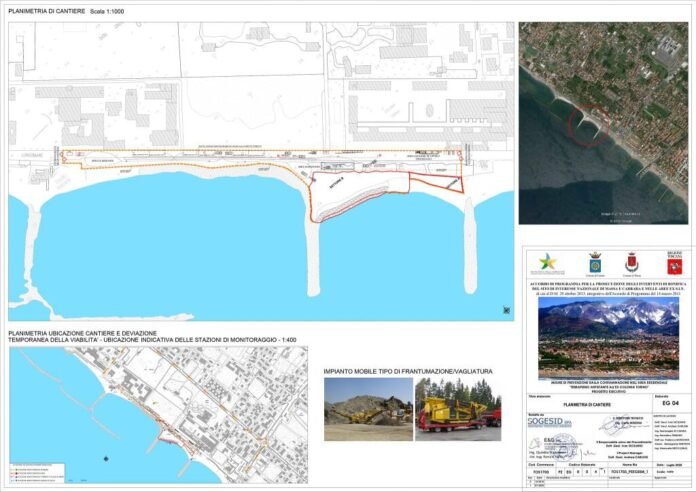Select the satellite aerial photo with the red circle
This screenshot has width=696, height=492.
(603, 123)
